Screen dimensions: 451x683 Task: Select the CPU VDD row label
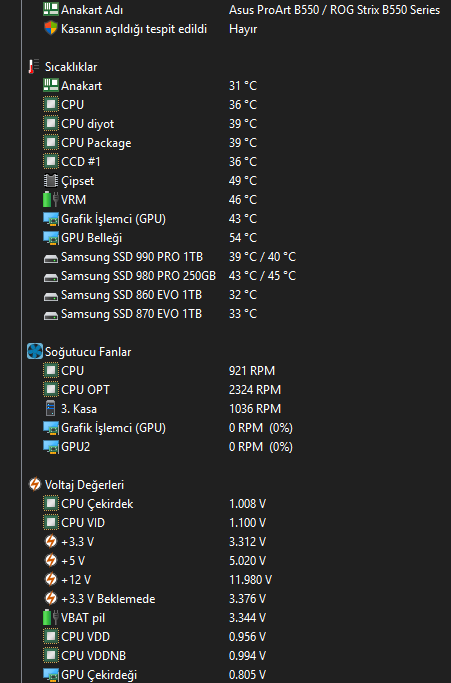coord(85,637)
